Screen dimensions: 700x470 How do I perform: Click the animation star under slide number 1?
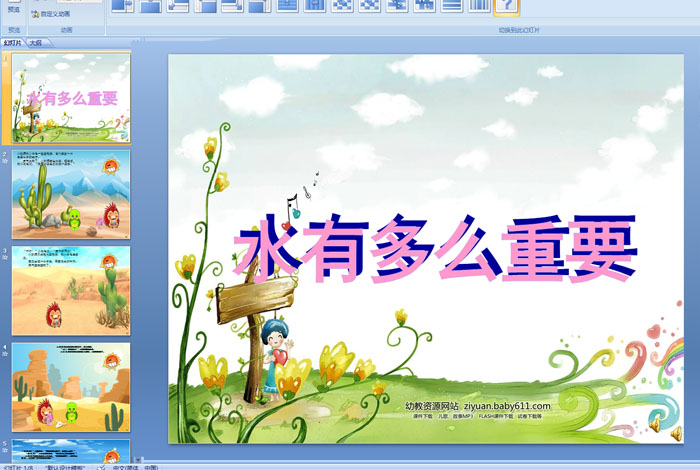pos(5,64)
